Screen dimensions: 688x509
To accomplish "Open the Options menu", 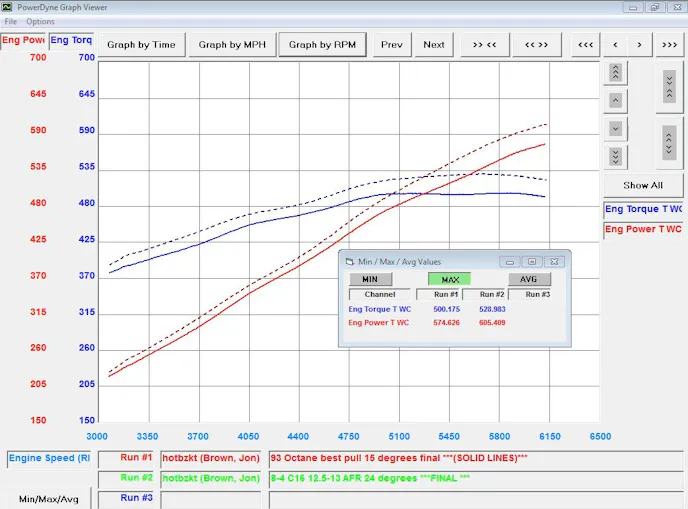I will click(x=41, y=21).
